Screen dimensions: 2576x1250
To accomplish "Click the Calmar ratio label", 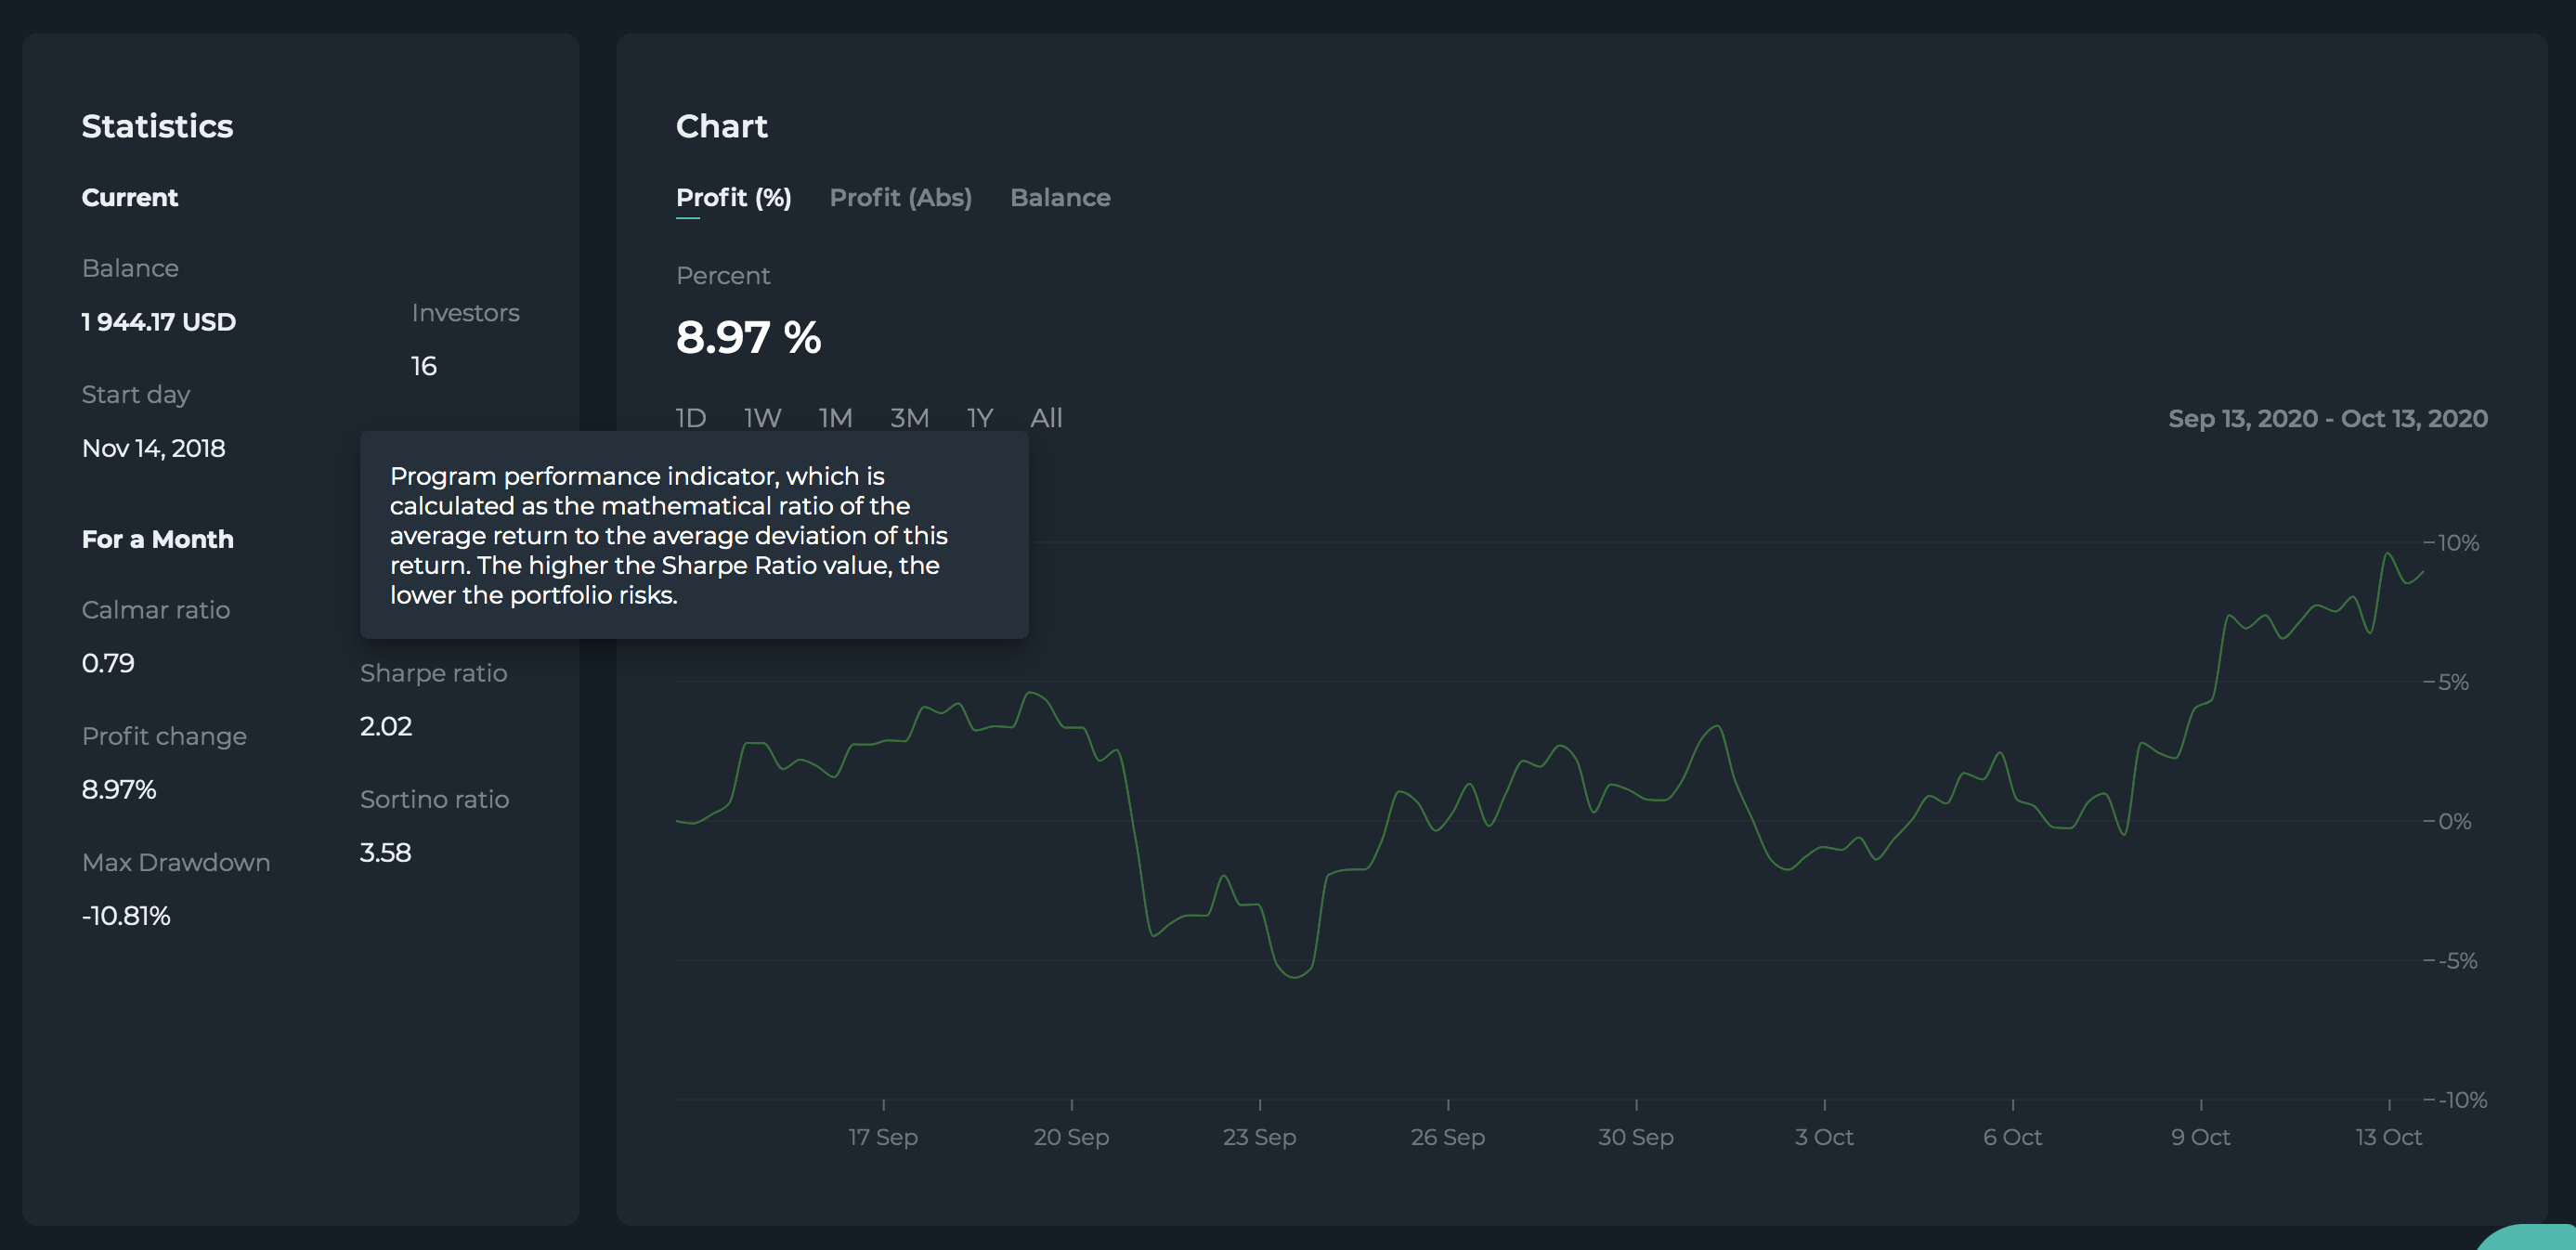I will point(156,609).
